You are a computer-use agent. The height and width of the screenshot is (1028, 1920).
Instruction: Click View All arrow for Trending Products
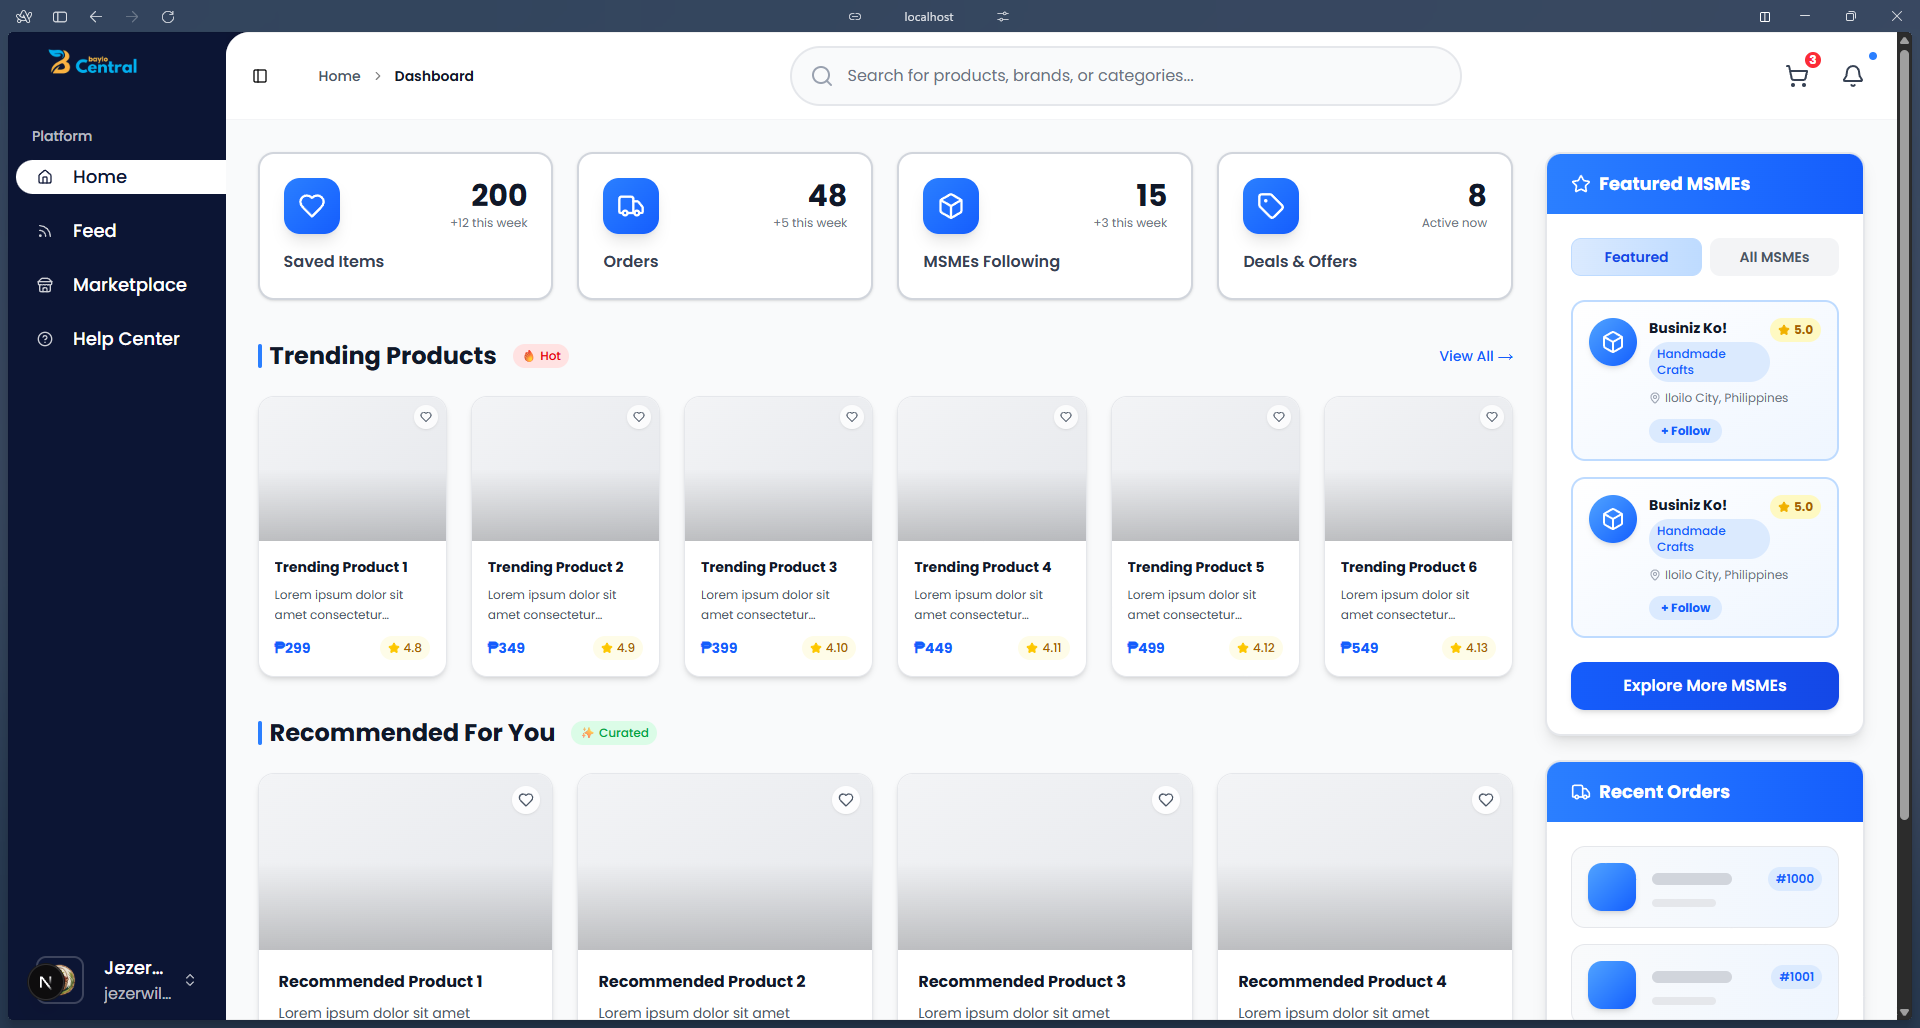(1475, 356)
